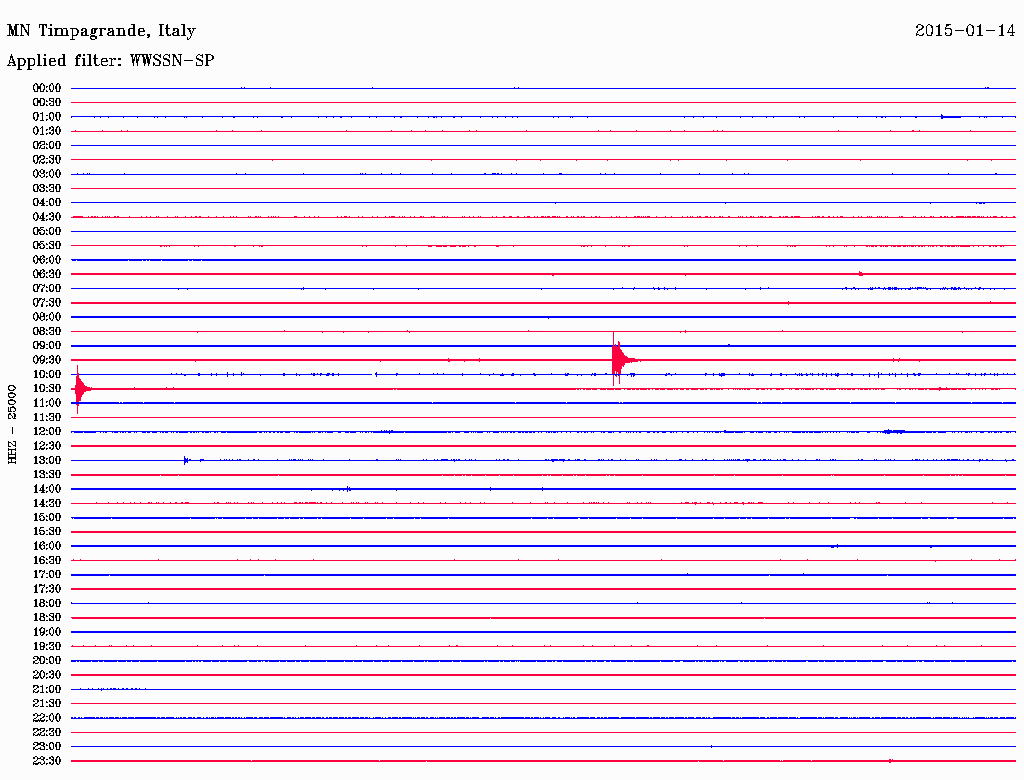Select the 18:00 time label

pyautogui.click(x=47, y=604)
